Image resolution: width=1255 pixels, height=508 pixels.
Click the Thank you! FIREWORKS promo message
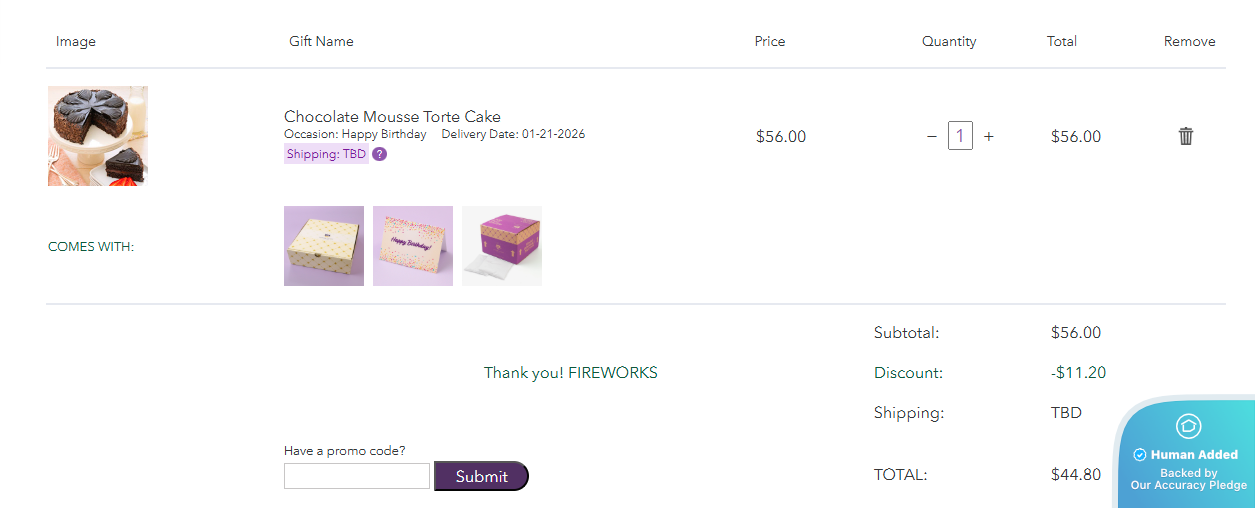[571, 373]
